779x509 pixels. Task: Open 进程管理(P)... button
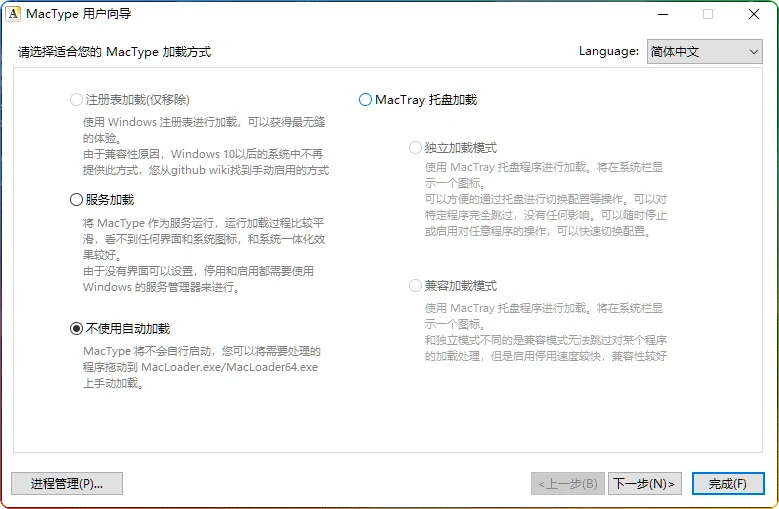[x=67, y=483]
